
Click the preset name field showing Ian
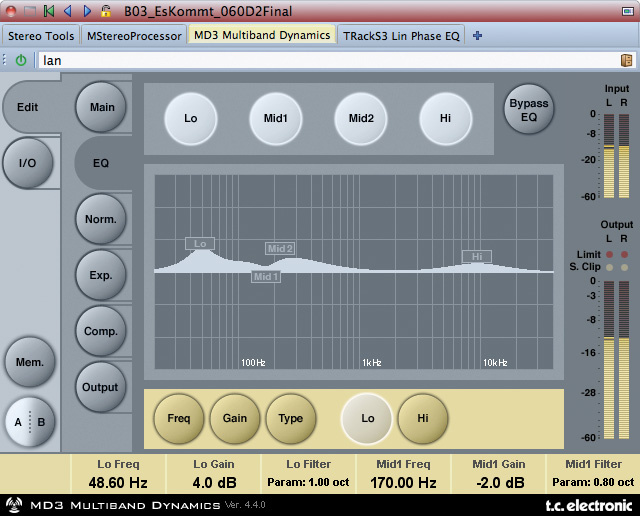point(329,60)
